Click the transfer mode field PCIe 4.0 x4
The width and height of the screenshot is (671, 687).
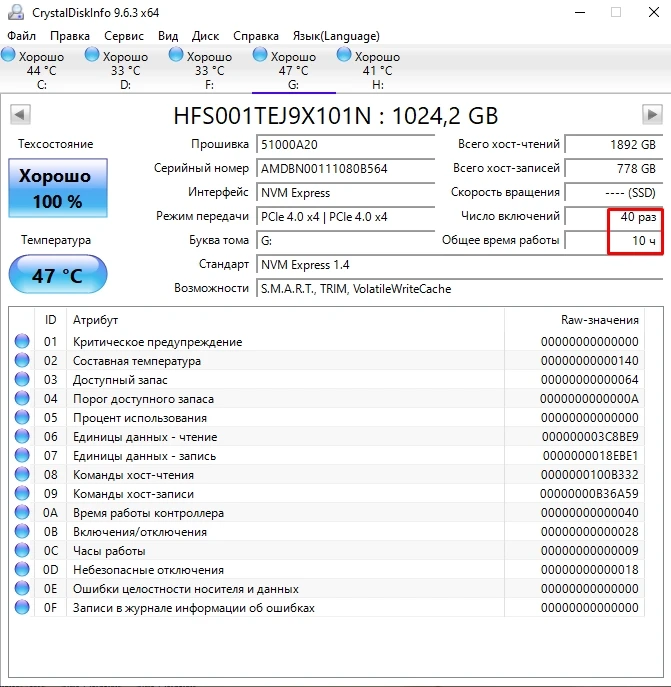pos(345,217)
